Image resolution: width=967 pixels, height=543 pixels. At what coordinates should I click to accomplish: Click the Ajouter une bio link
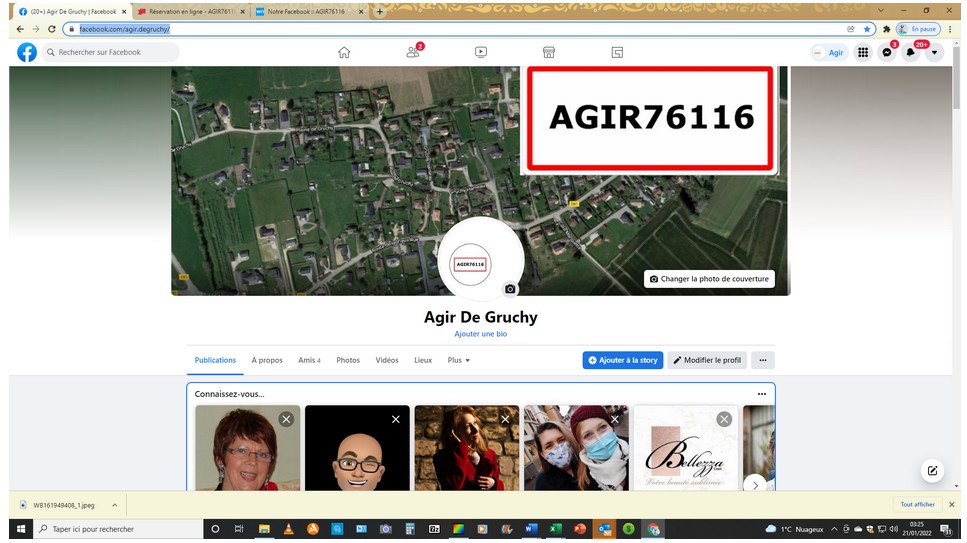point(480,334)
